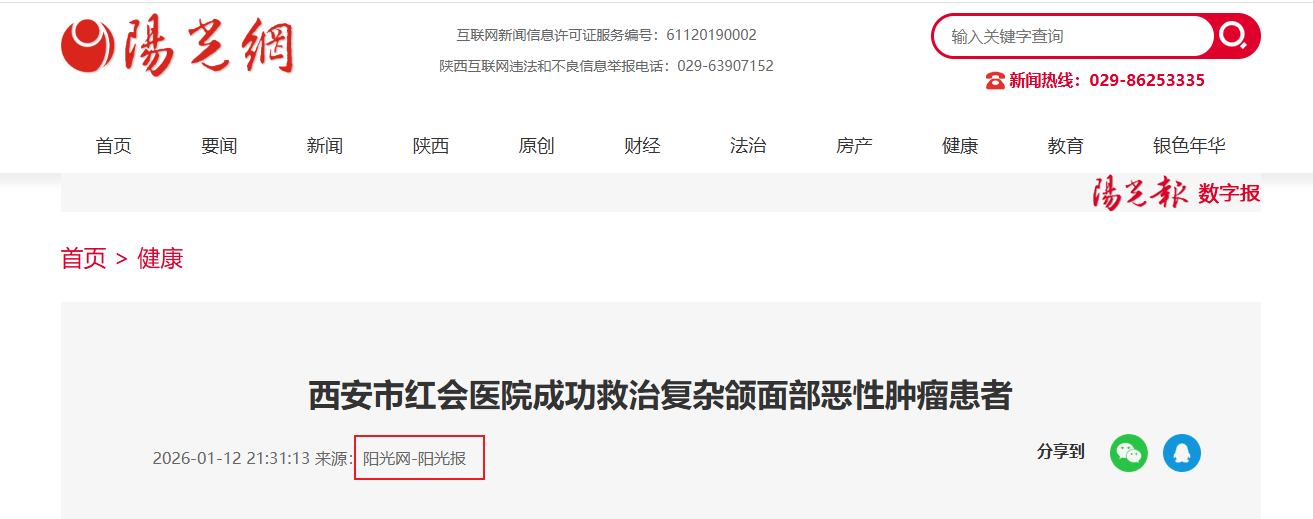Click the red telephone hotline icon
Screen dimensions: 1313x519
pyautogui.click(x=995, y=81)
